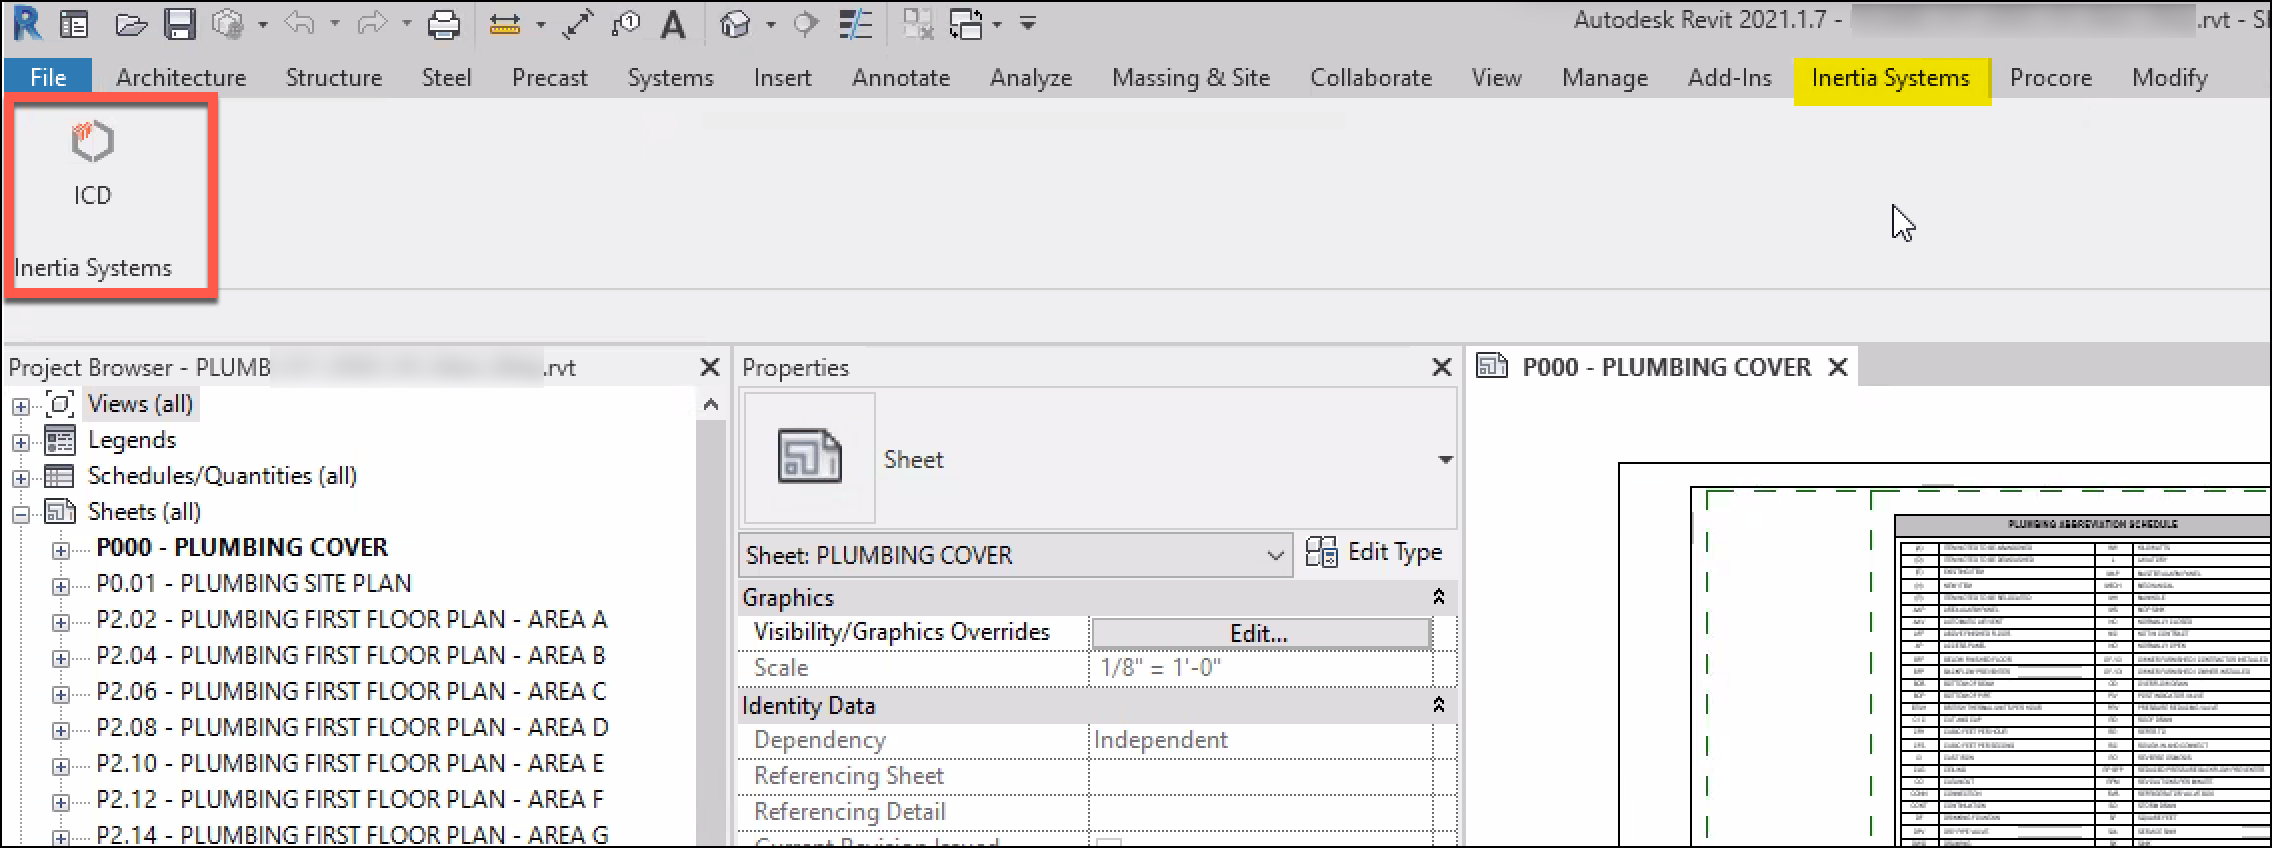Click the Synchronize with Central icon
This screenshot has width=2272, height=848.
pyautogui.click(x=228, y=24)
